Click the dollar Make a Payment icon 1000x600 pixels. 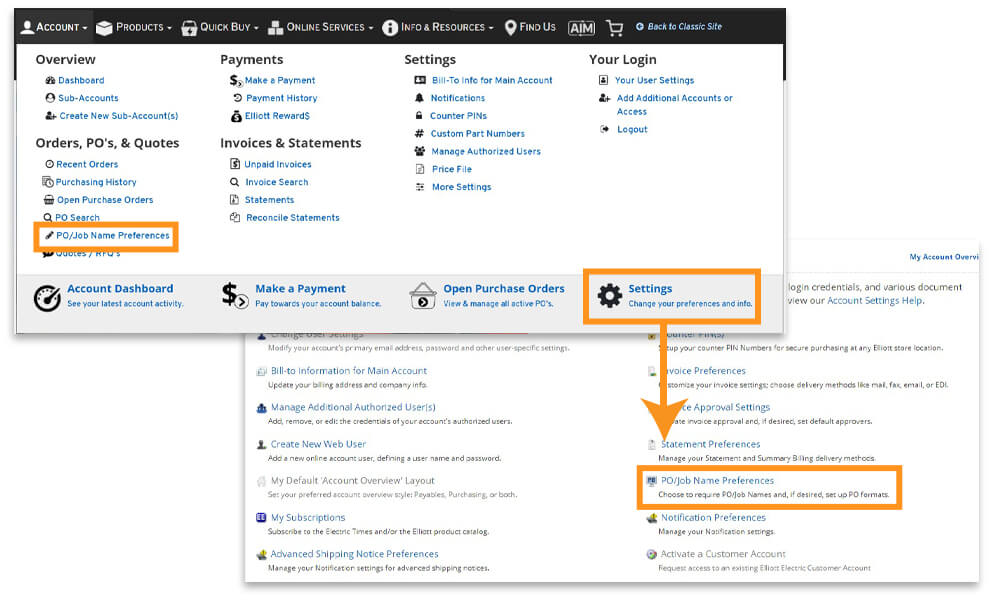coord(235,296)
